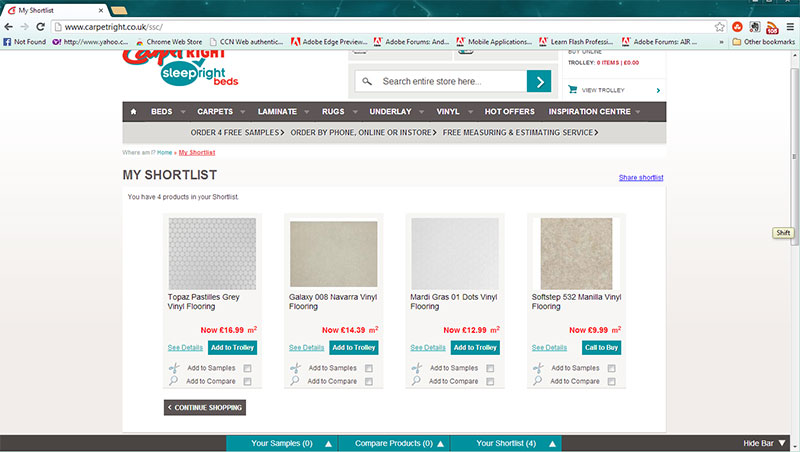This screenshot has height=452, width=800.
Task: Click the search entire store field
Action: 452,82
